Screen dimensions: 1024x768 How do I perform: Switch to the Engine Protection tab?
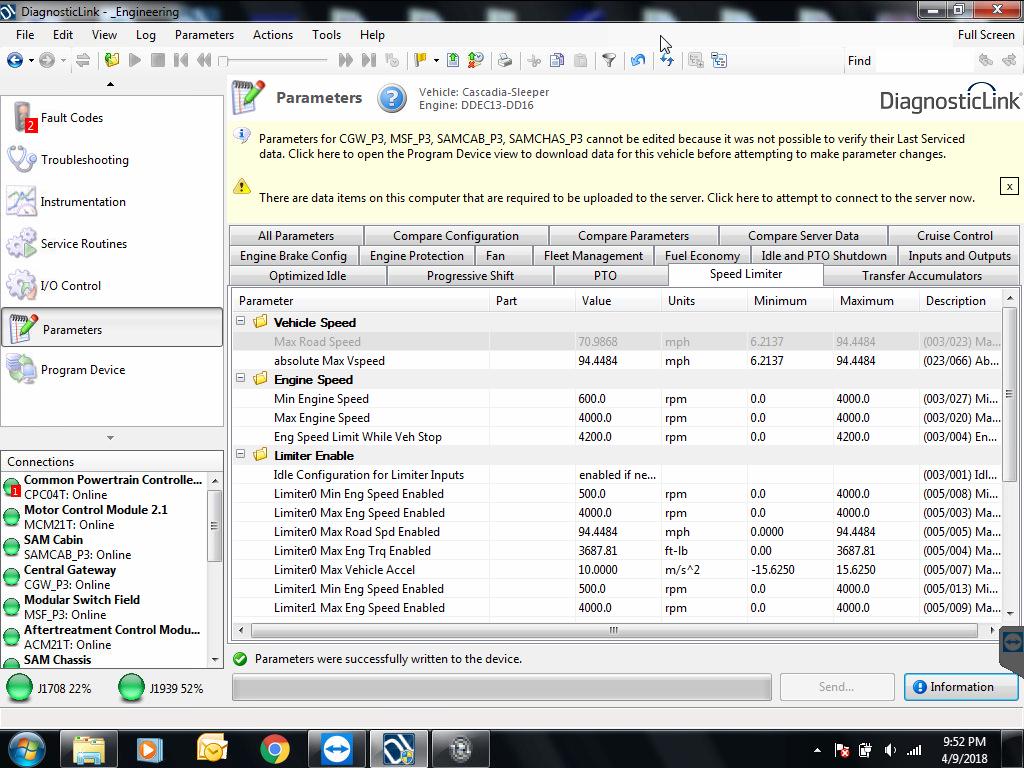tap(417, 256)
